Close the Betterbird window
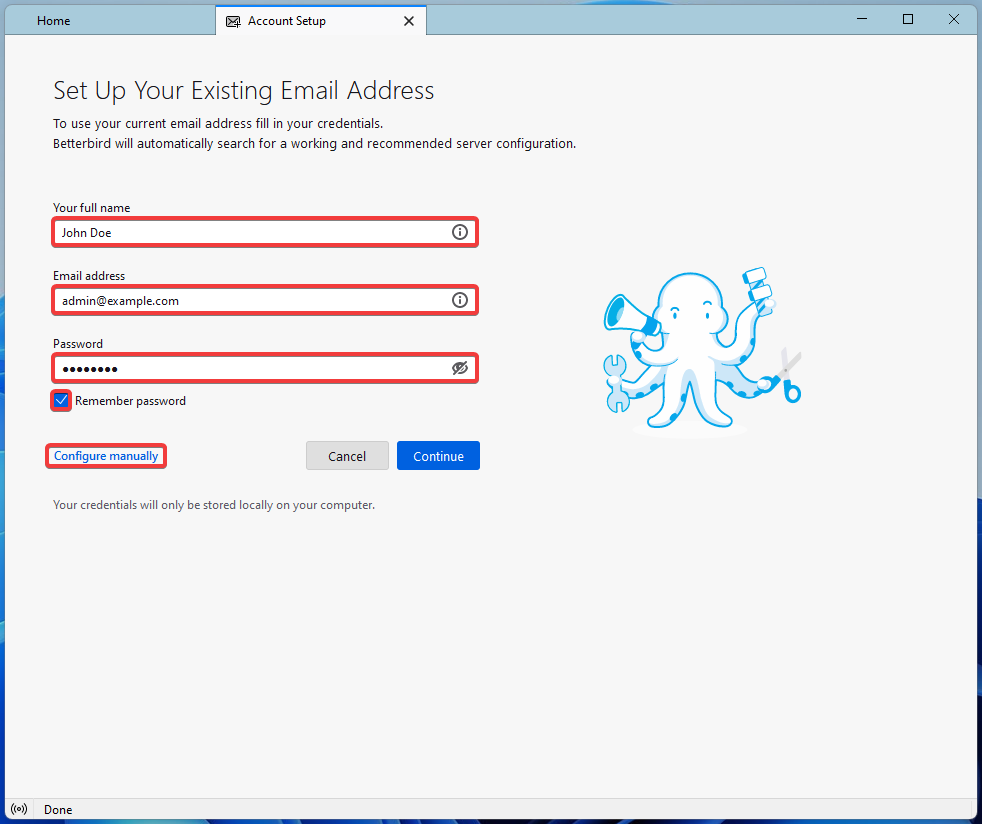 (954, 19)
